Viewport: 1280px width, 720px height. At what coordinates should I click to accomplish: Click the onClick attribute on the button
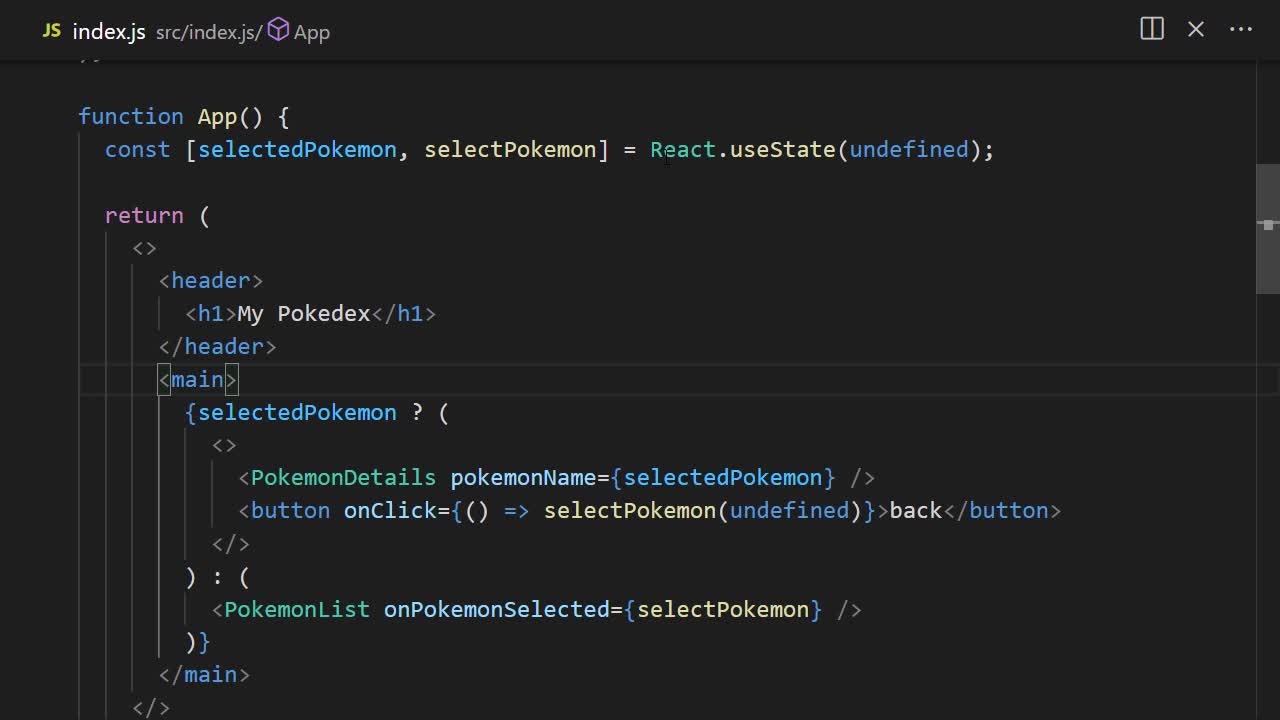pos(390,511)
